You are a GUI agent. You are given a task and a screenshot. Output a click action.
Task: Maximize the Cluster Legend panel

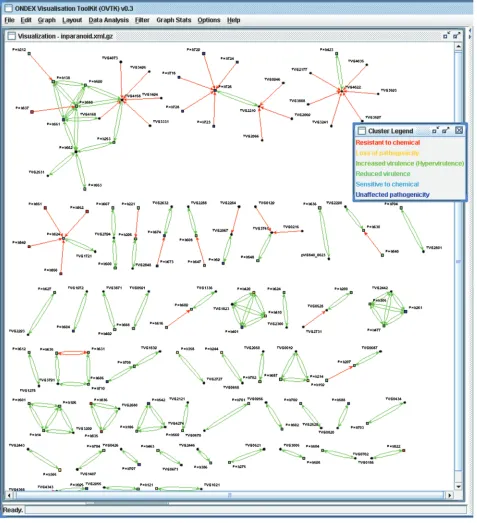pyautogui.click(x=446, y=130)
